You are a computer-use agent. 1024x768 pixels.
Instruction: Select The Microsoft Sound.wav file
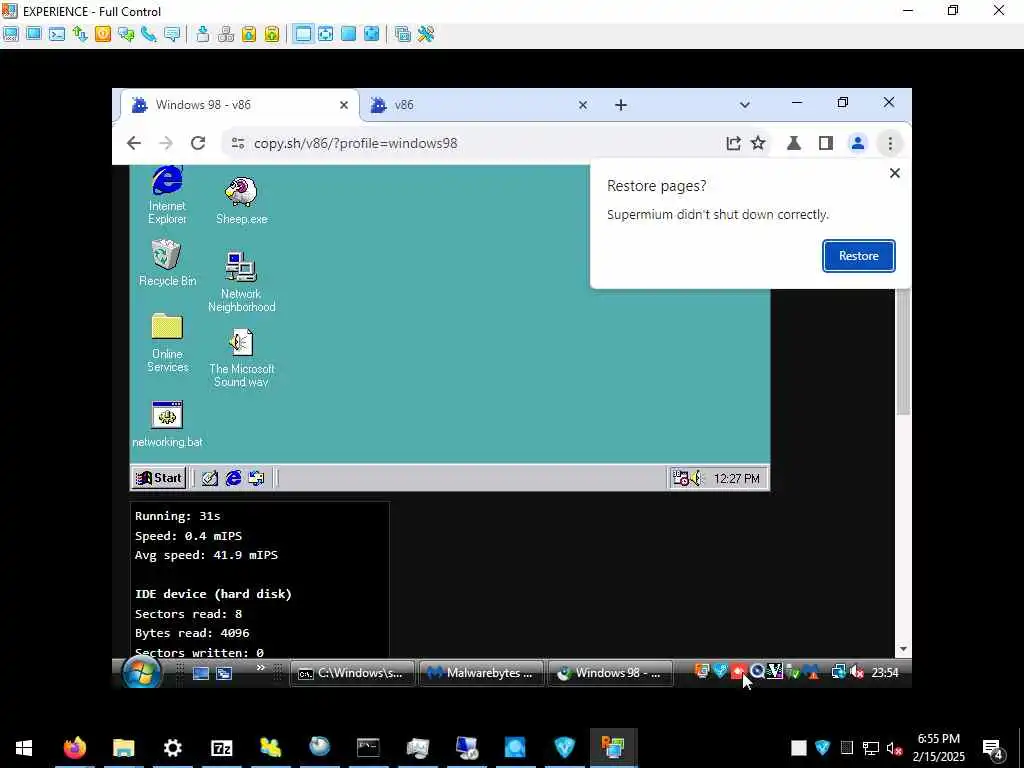click(242, 359)
